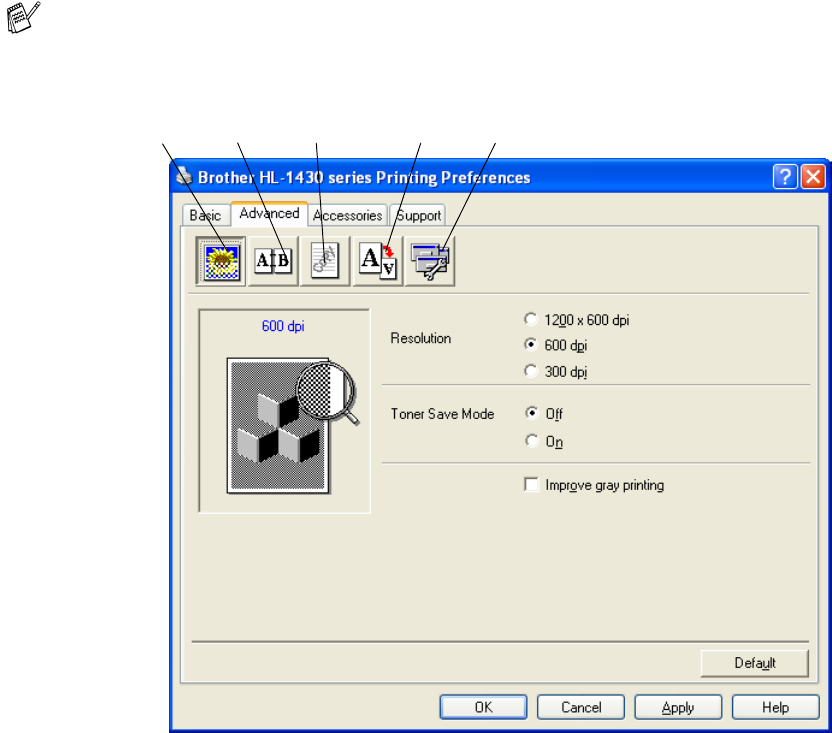
Task: Click the Default button
Action: pos(755,663)
